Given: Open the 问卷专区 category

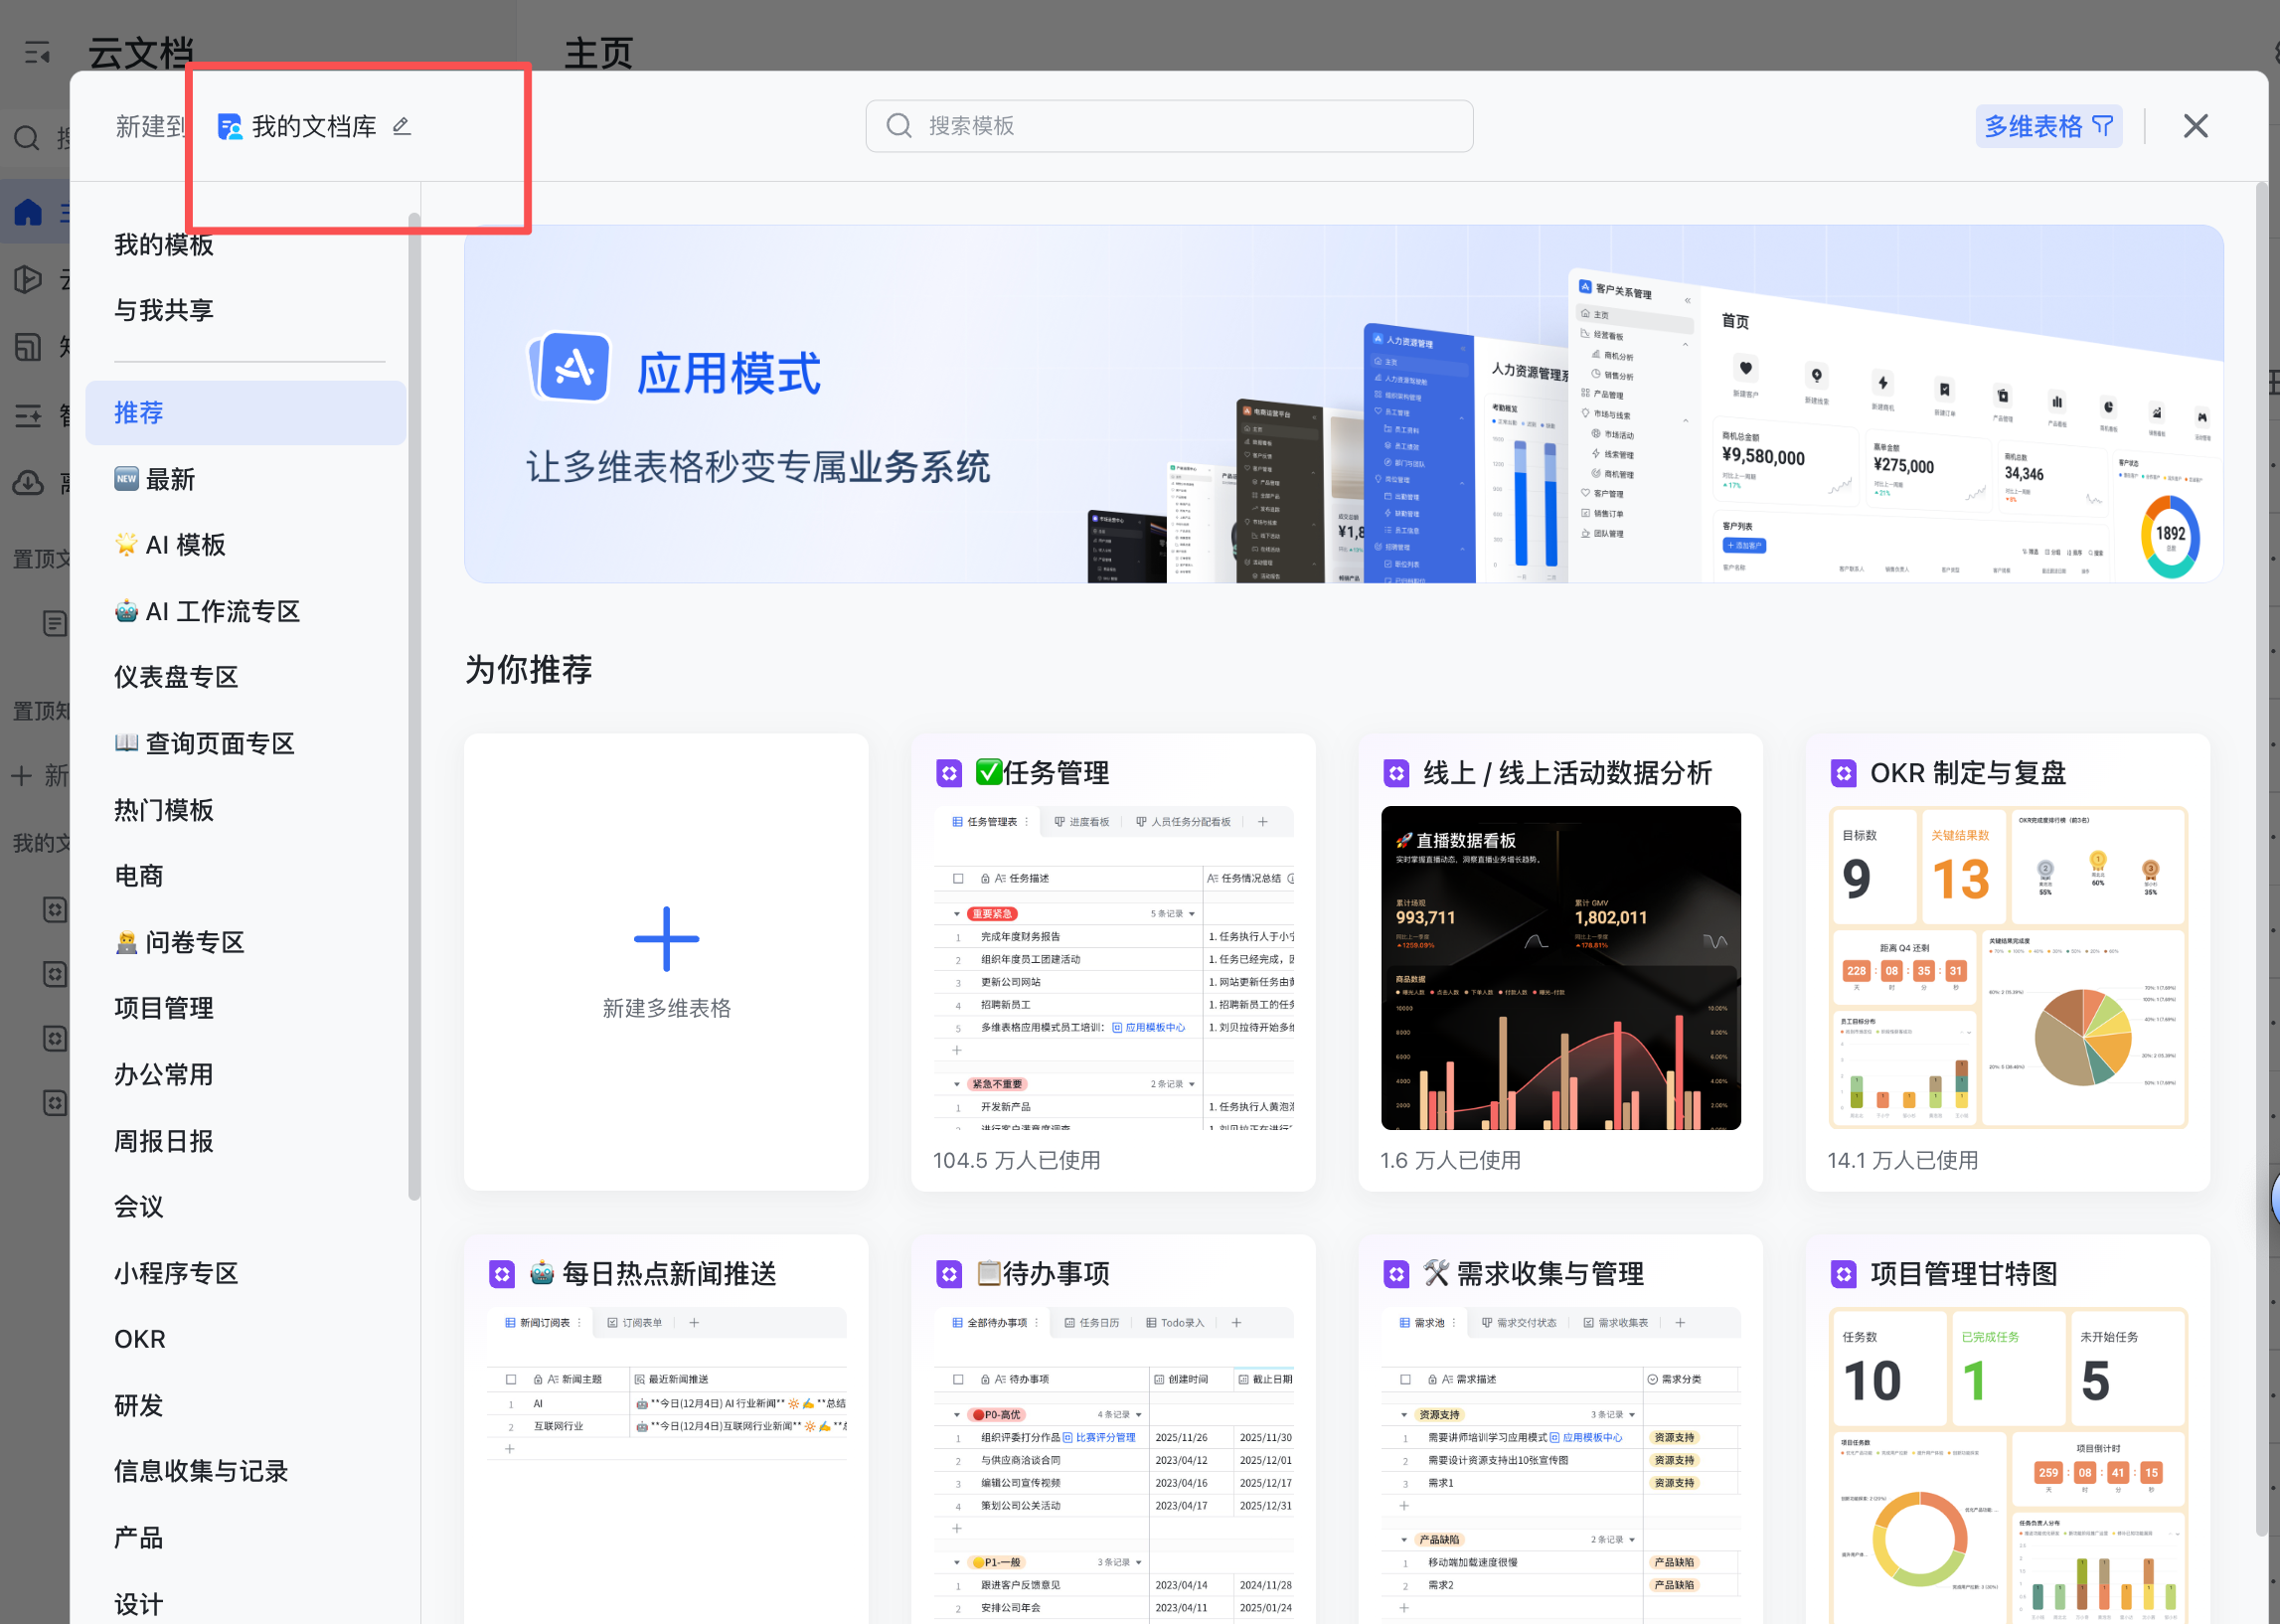Looking at the screenshot, I should tap(194, 942).
